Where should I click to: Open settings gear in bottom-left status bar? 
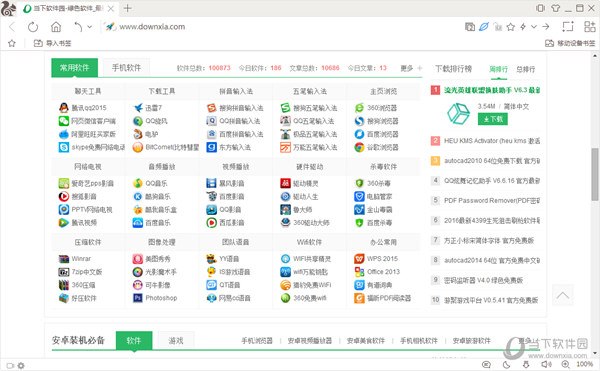tap(21, 366)
